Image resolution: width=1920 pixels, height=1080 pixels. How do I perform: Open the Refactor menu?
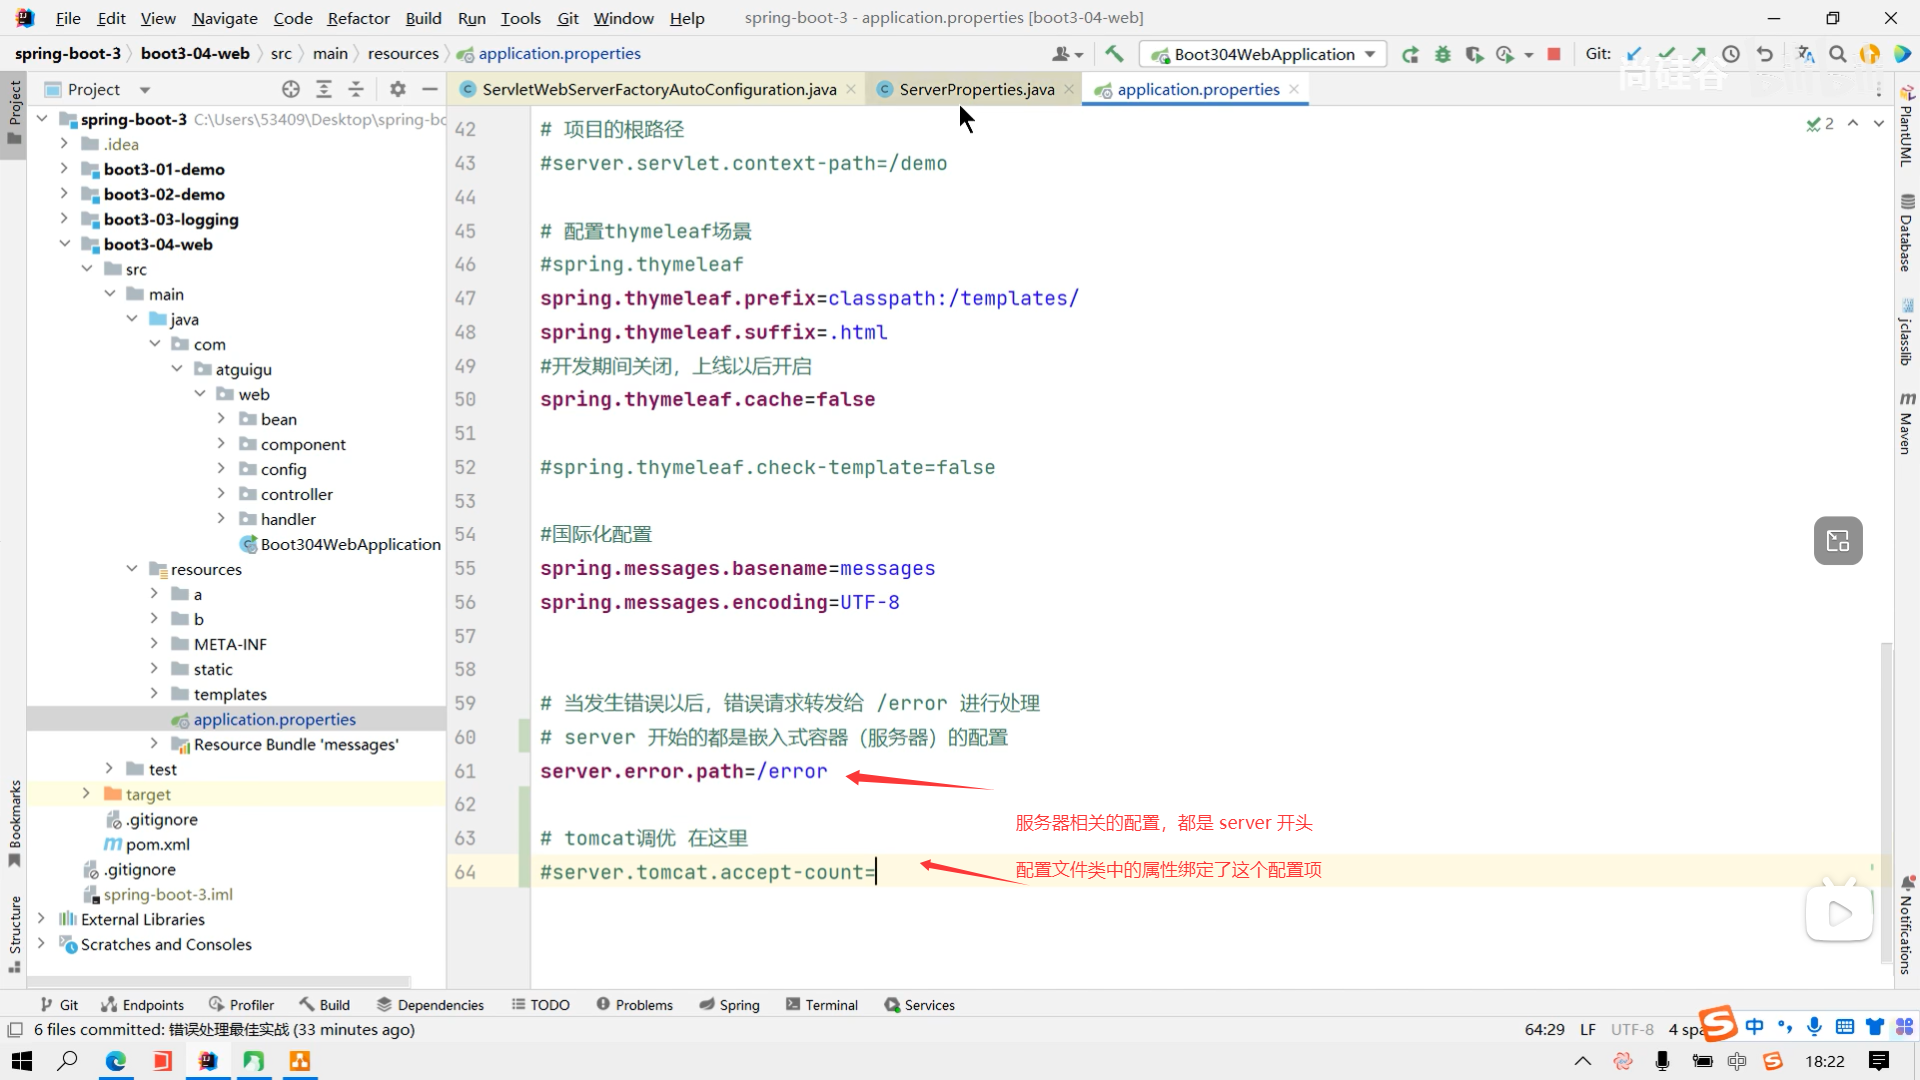(358, 18)
